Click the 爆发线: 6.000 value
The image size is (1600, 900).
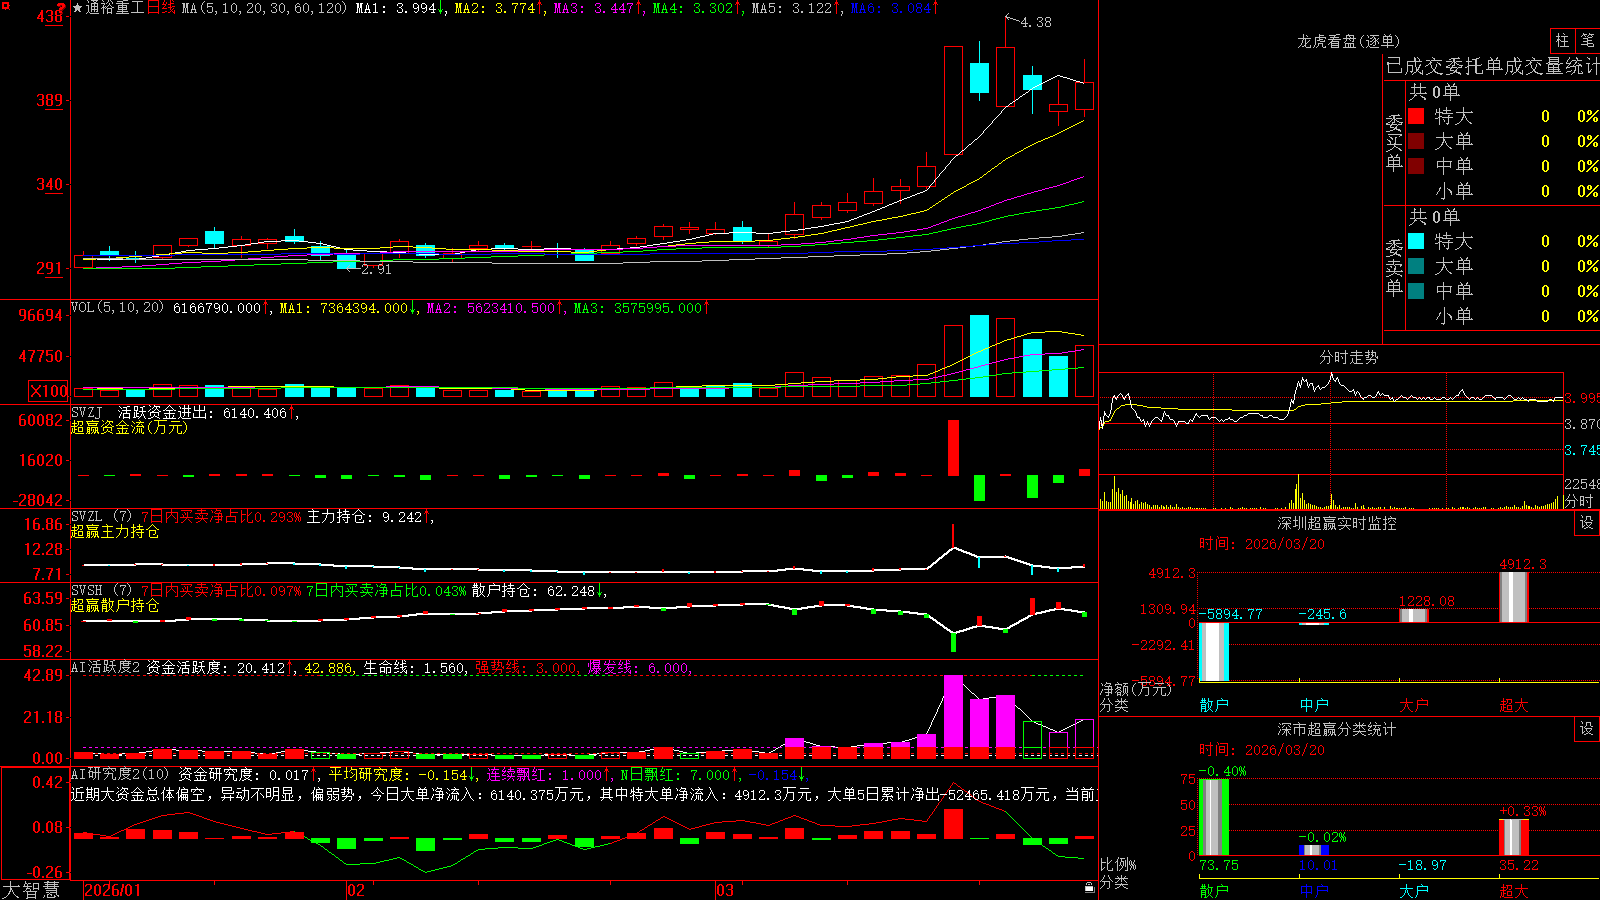pyautogui.click(x=638, y=667)
